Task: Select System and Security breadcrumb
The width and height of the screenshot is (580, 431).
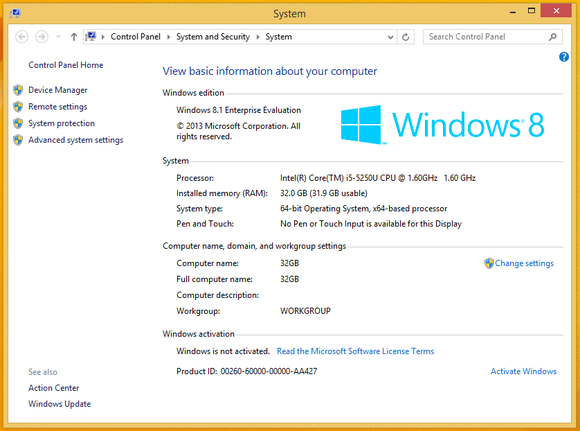Action: tap(213, 37)
